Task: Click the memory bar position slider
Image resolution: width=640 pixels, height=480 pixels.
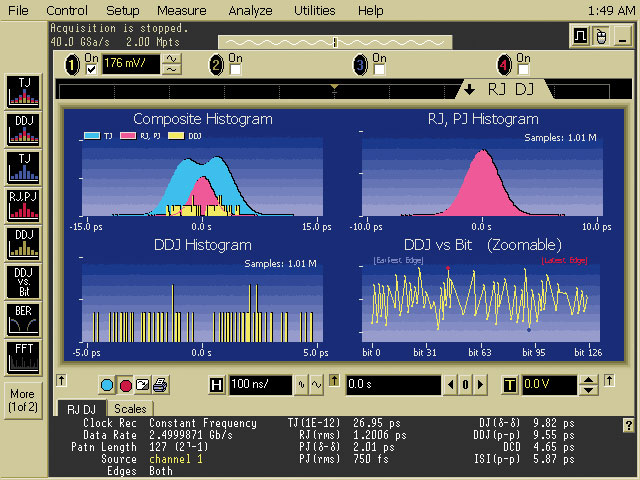Action: (335, 42)
